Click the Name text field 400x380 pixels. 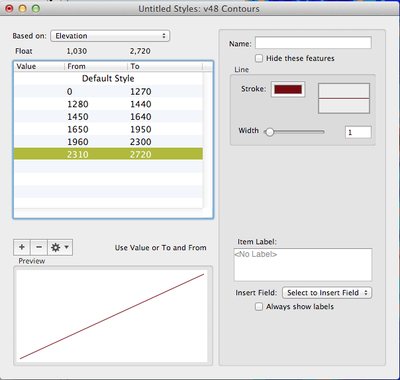[313, 43]
